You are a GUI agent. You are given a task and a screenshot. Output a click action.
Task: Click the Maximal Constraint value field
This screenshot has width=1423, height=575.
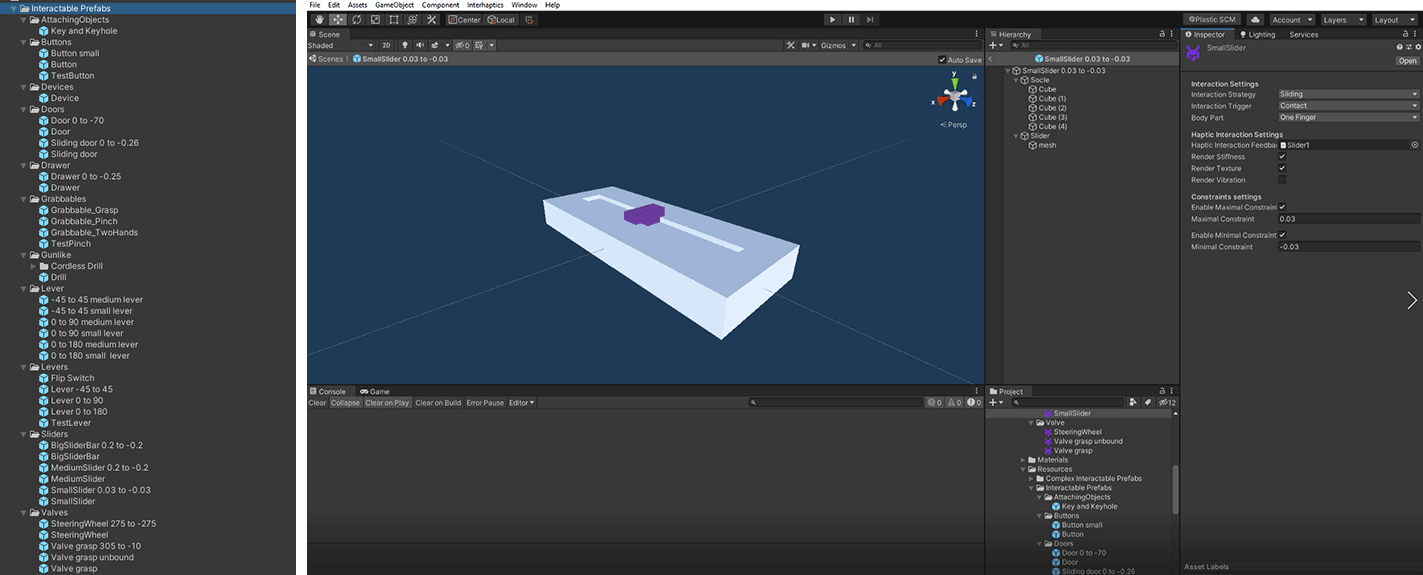pos(1348,219)
